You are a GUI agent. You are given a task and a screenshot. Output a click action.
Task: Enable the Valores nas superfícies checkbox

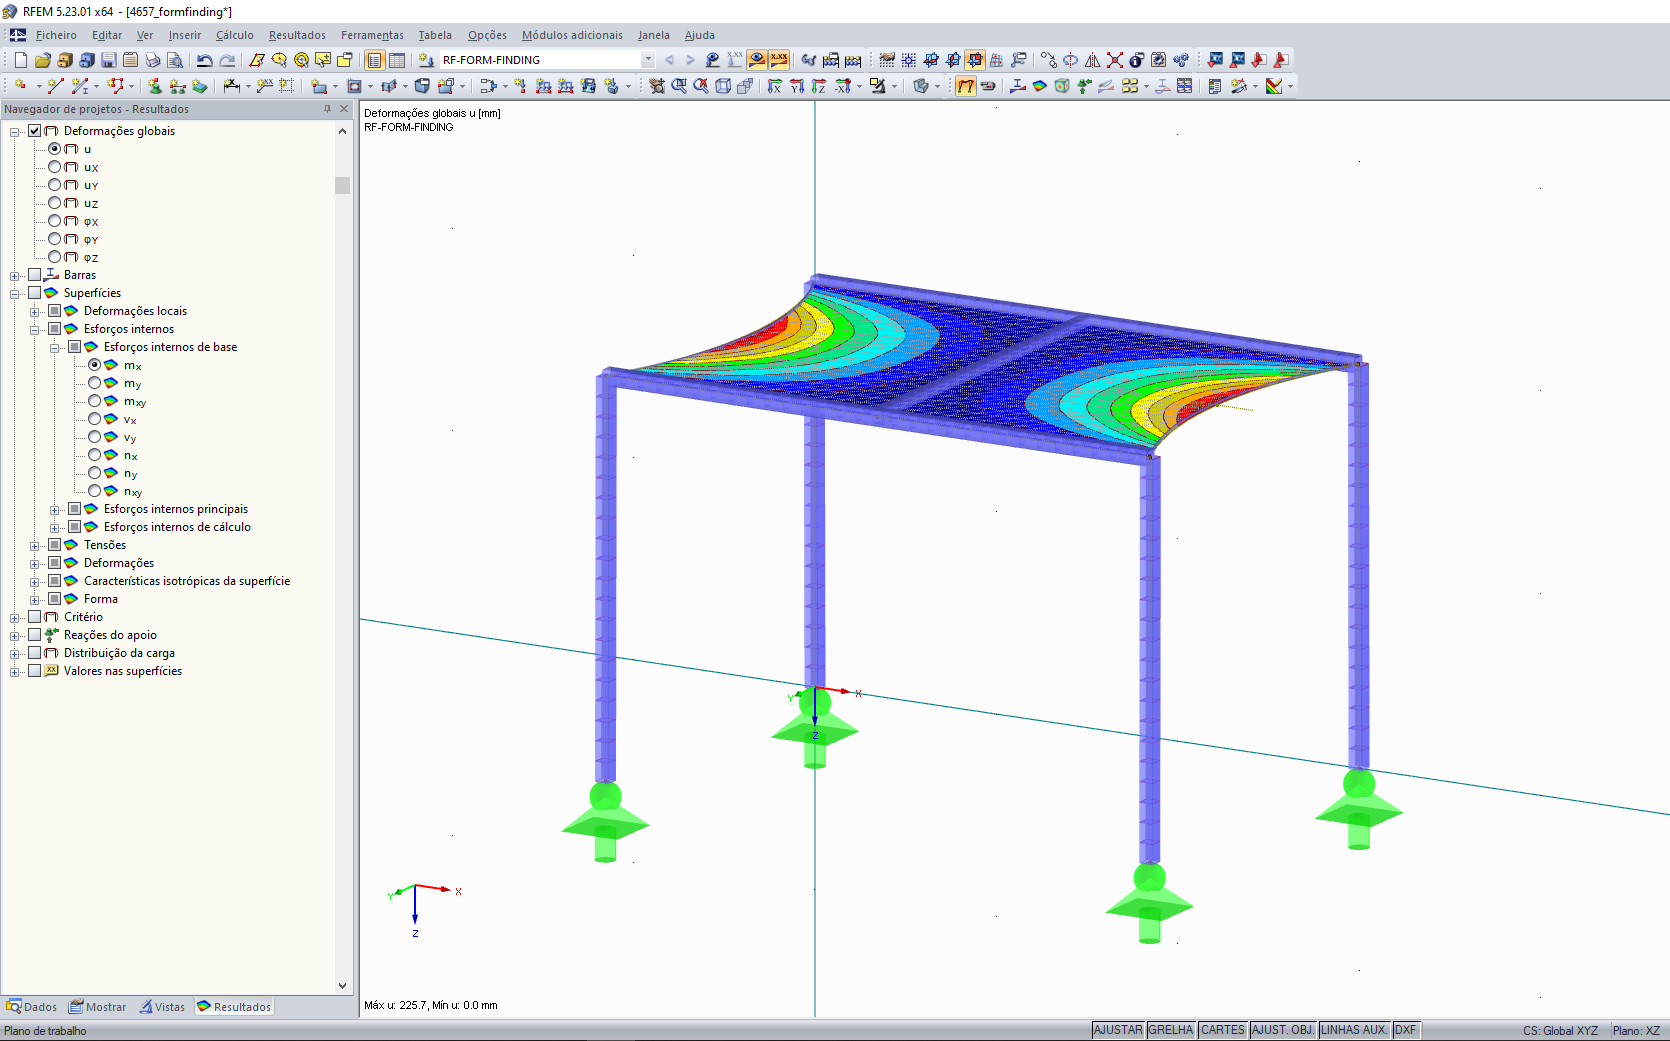[35, 671]
